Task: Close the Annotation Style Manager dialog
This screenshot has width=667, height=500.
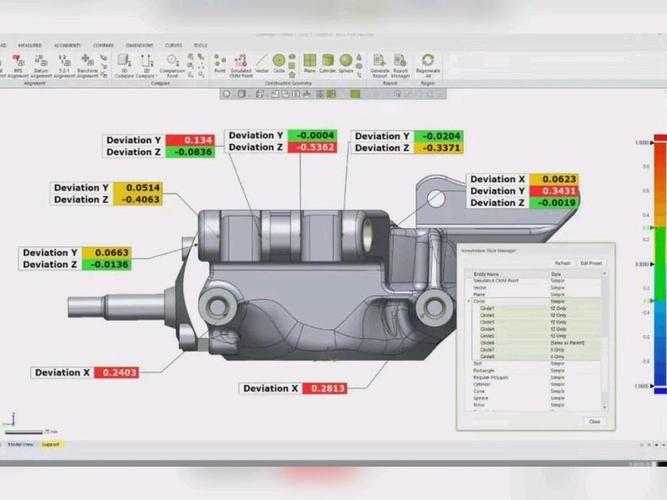Action: 595,422
